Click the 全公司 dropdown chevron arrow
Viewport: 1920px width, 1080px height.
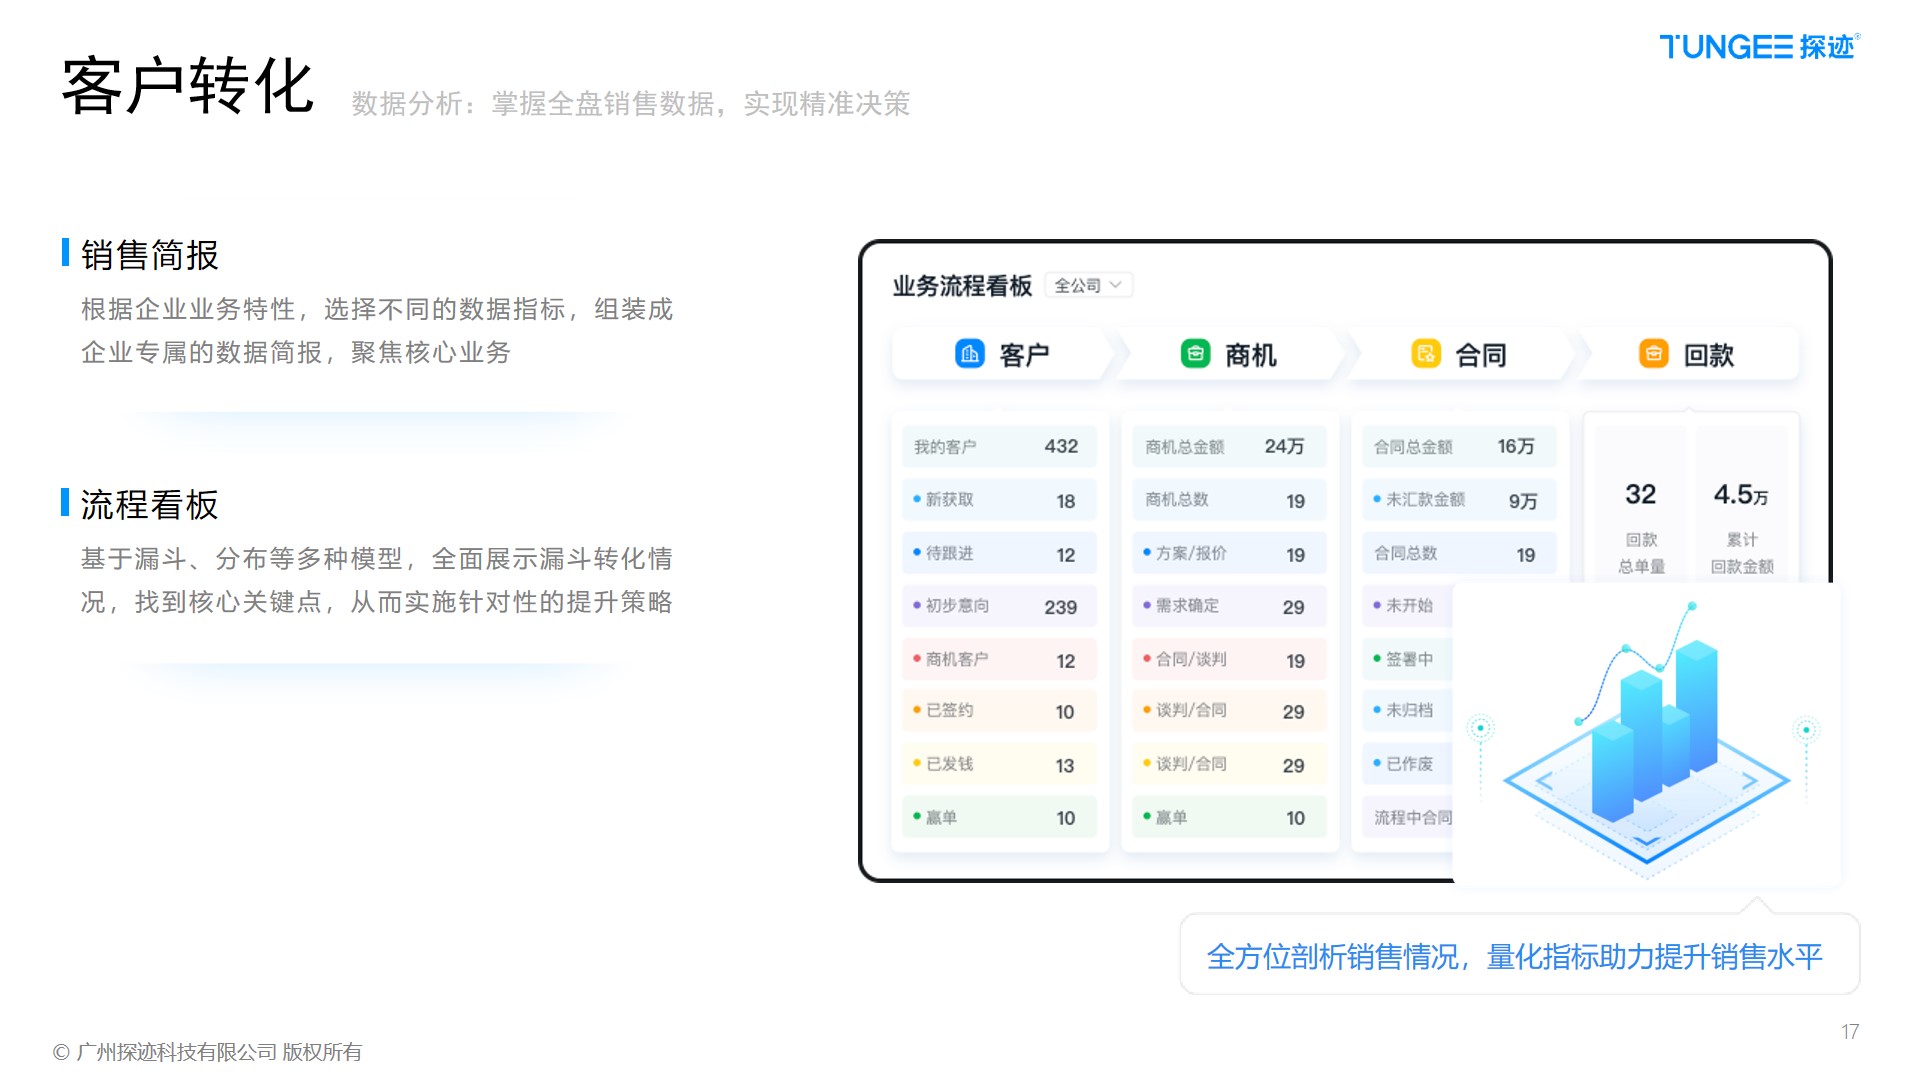[x=1116, y=286]
